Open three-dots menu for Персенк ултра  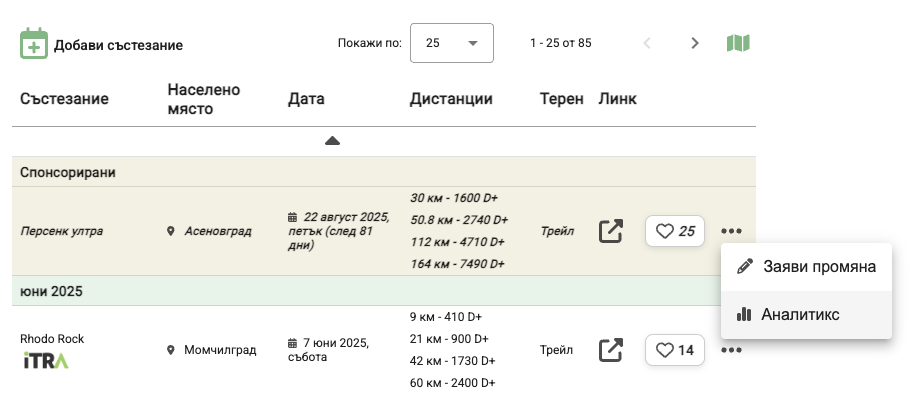[731, 231]
